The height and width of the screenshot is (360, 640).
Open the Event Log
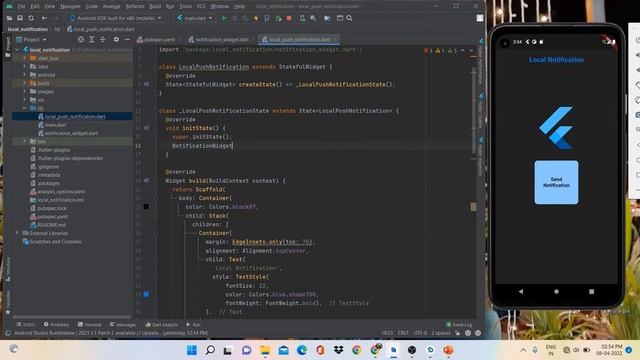pyautogui.click(x=459, y=324)
